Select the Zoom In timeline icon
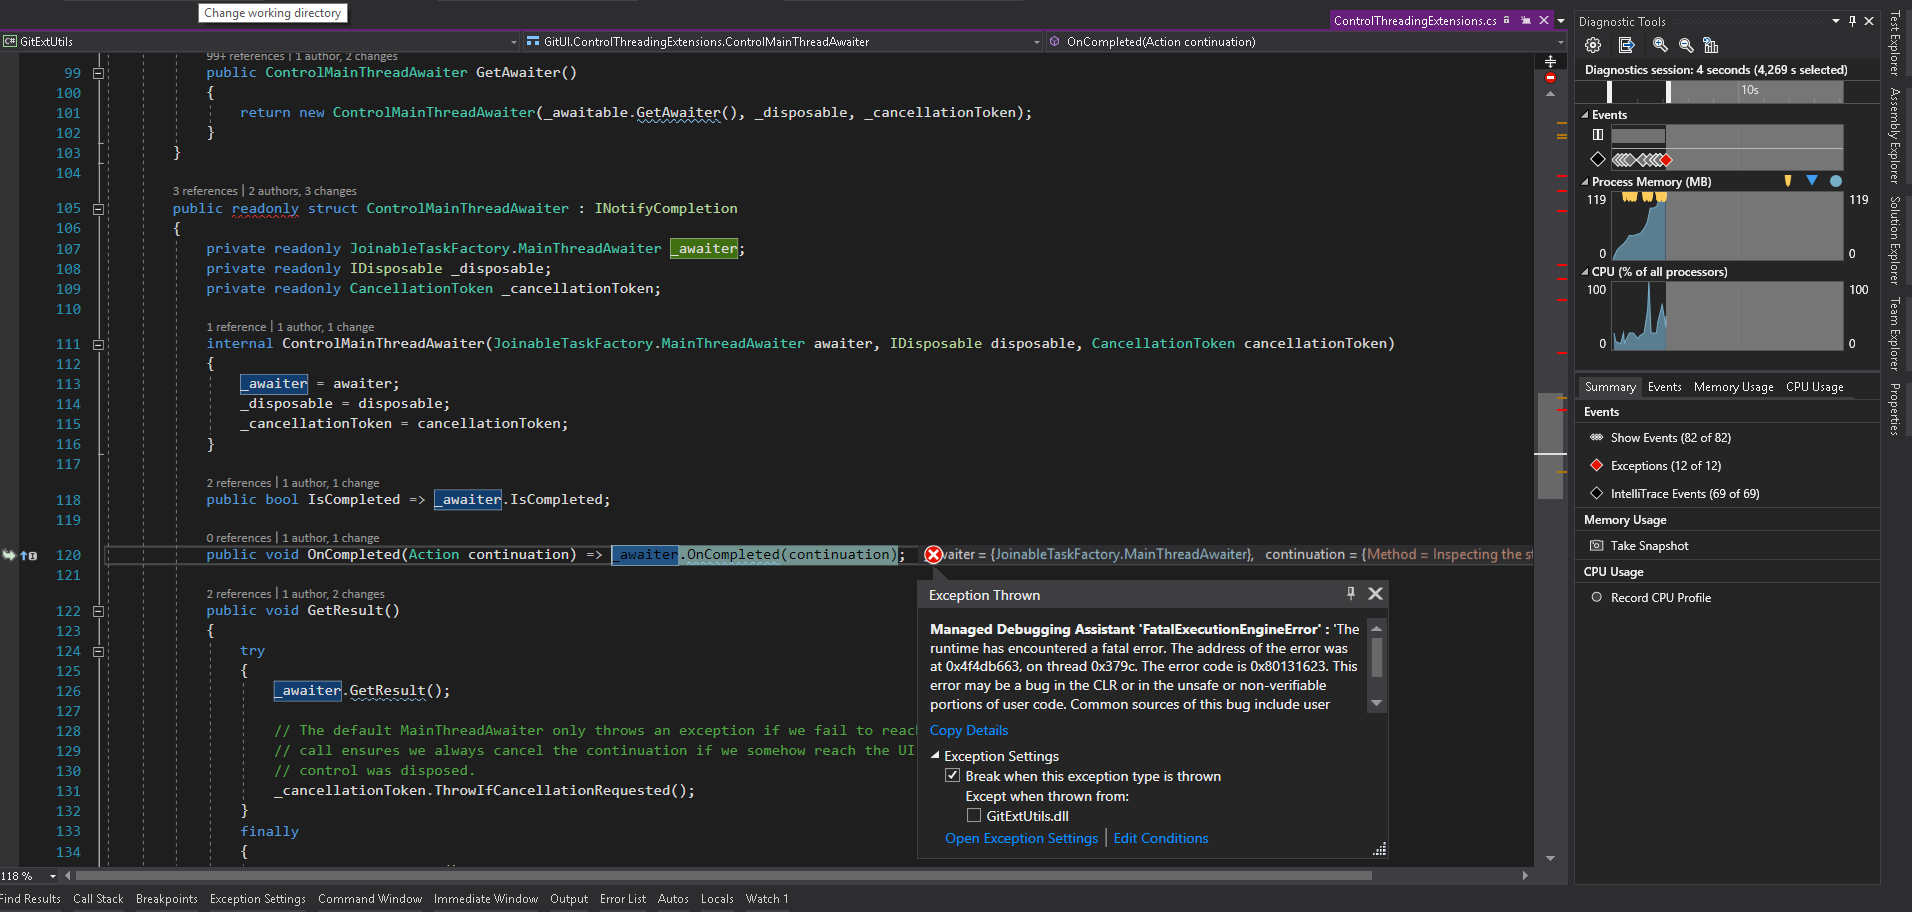 (x=1661, y=45)
